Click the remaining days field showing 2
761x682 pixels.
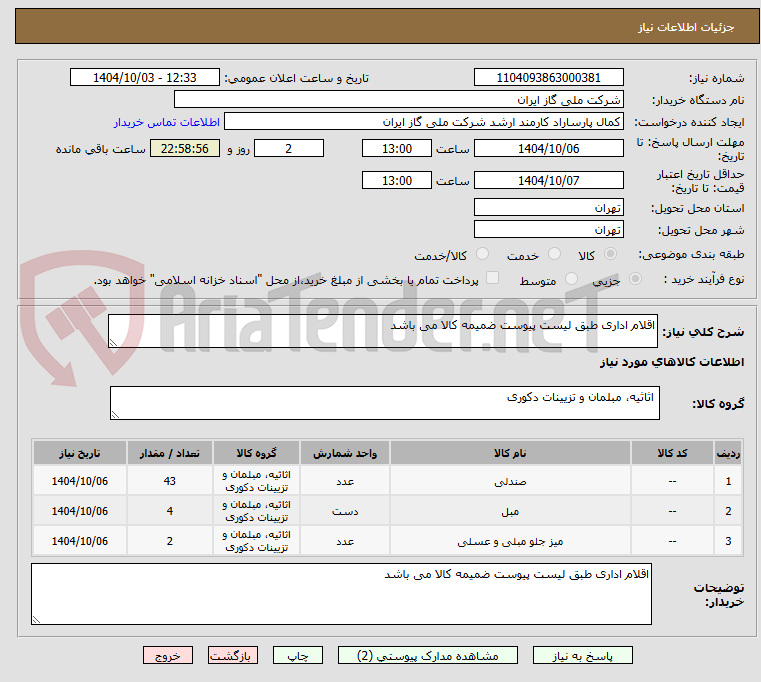289,149
